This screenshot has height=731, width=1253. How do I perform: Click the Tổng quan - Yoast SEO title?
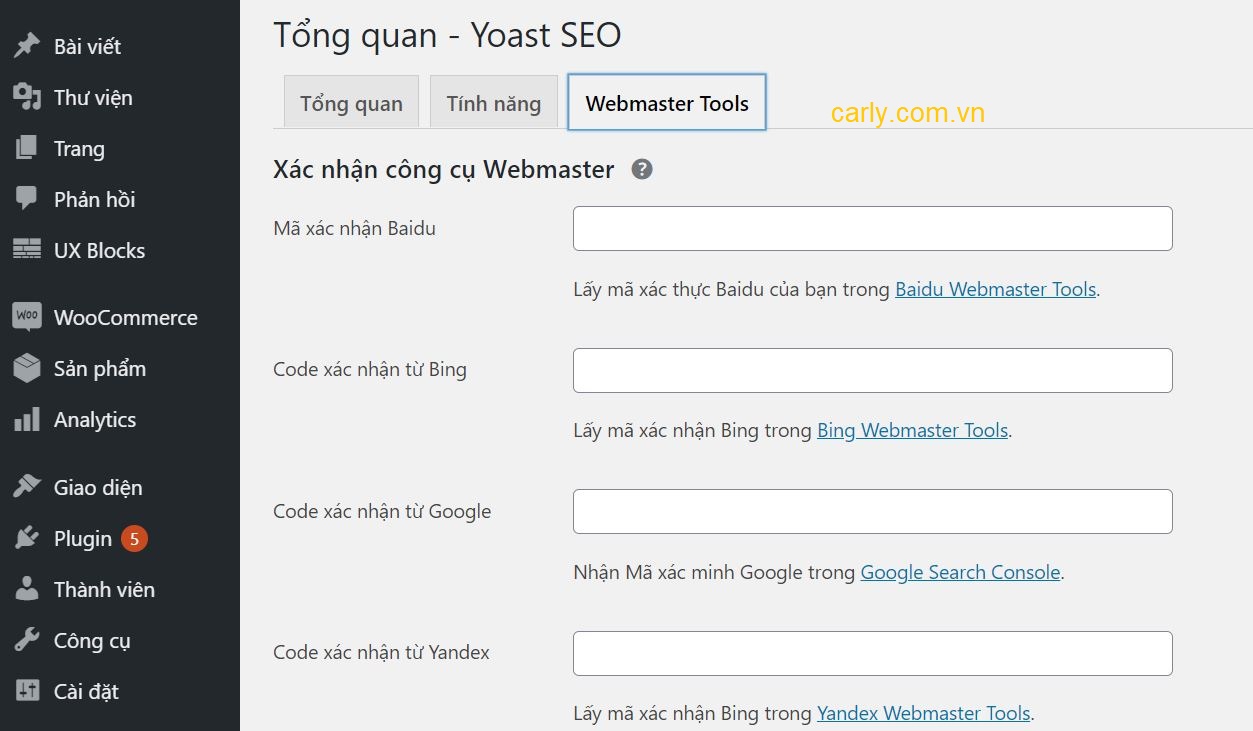click(x=447, y=35)
